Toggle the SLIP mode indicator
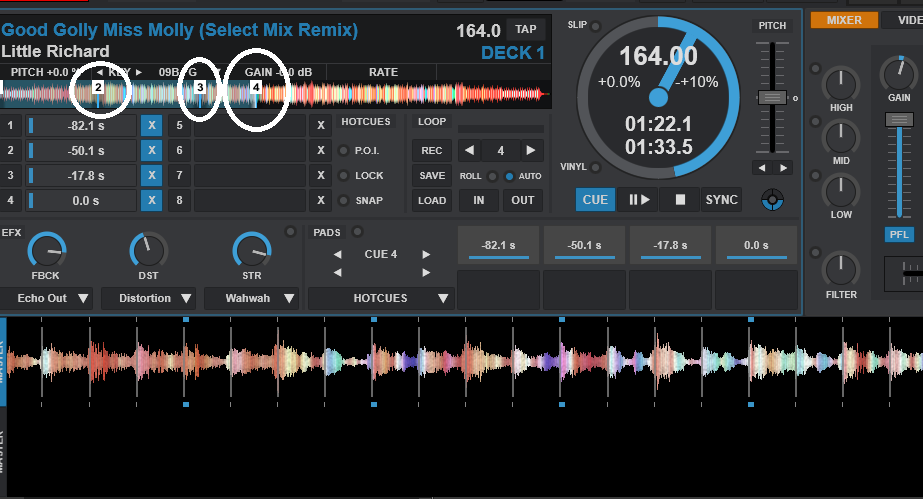 [597, 25]
